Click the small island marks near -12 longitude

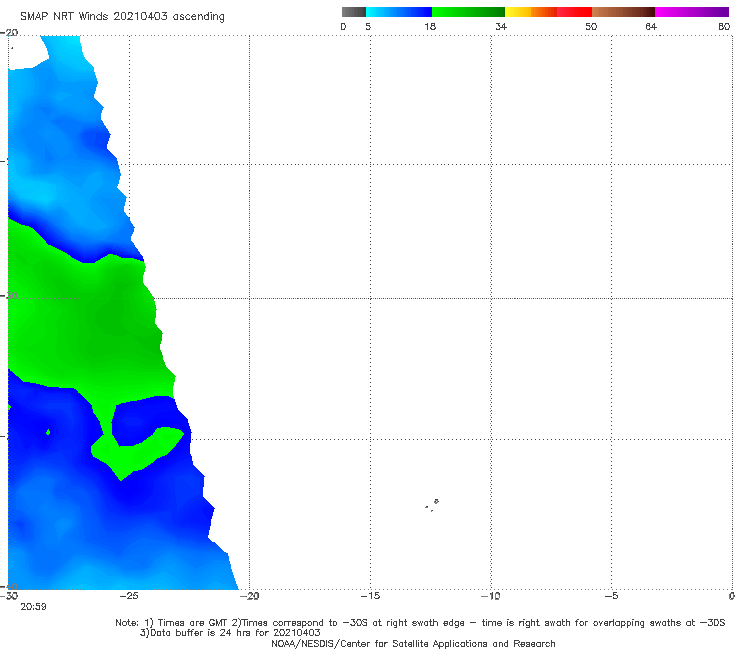(432, 505)
